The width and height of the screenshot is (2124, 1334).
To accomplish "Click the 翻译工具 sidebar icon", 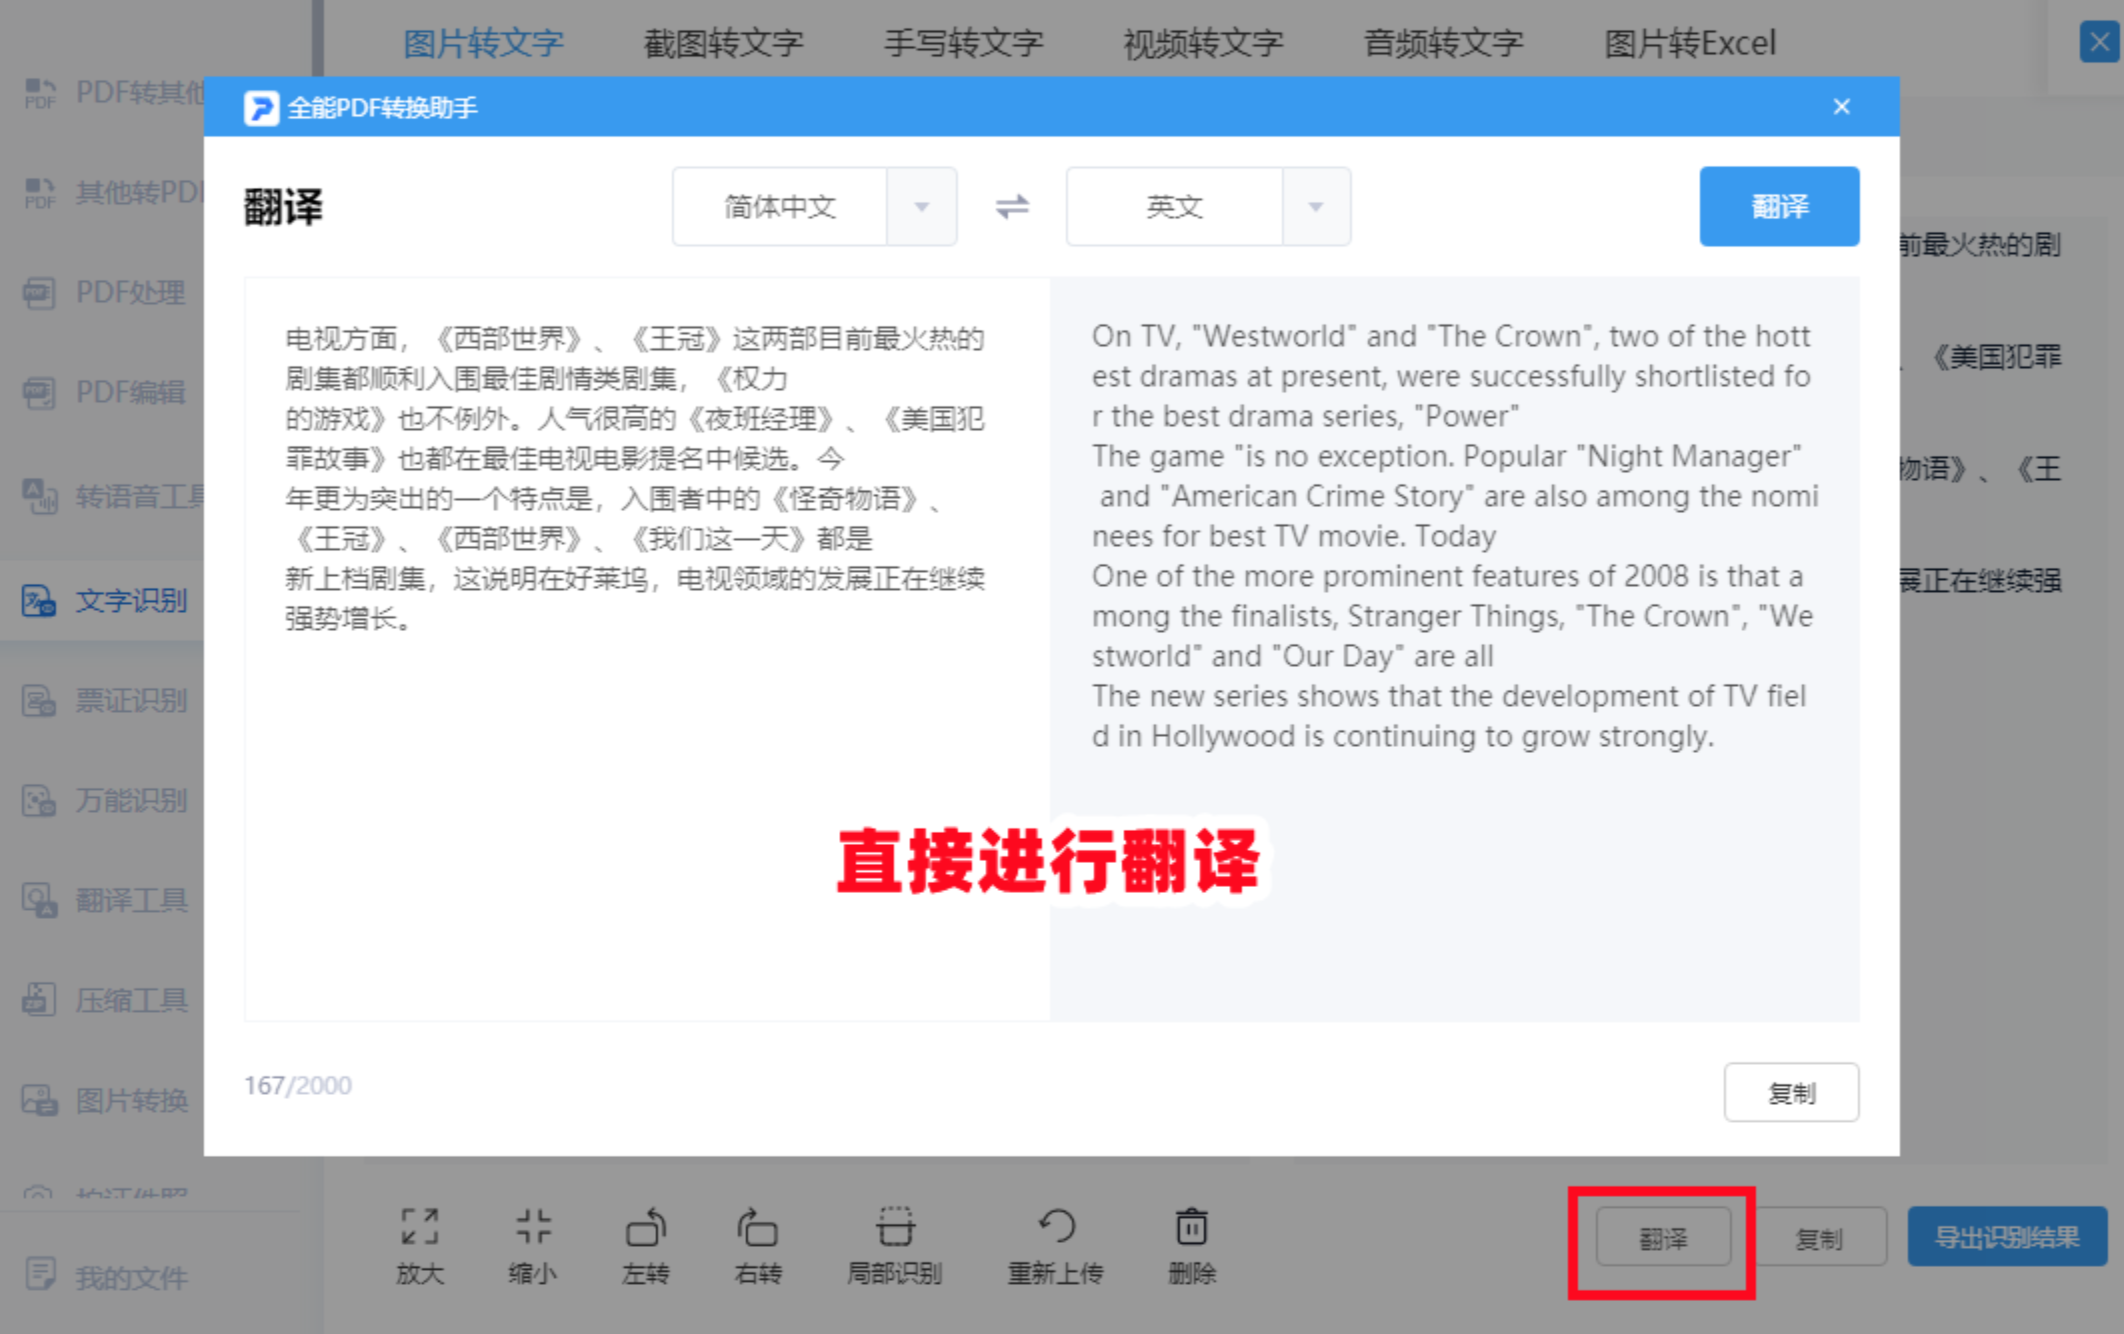I will coord(39,900).
